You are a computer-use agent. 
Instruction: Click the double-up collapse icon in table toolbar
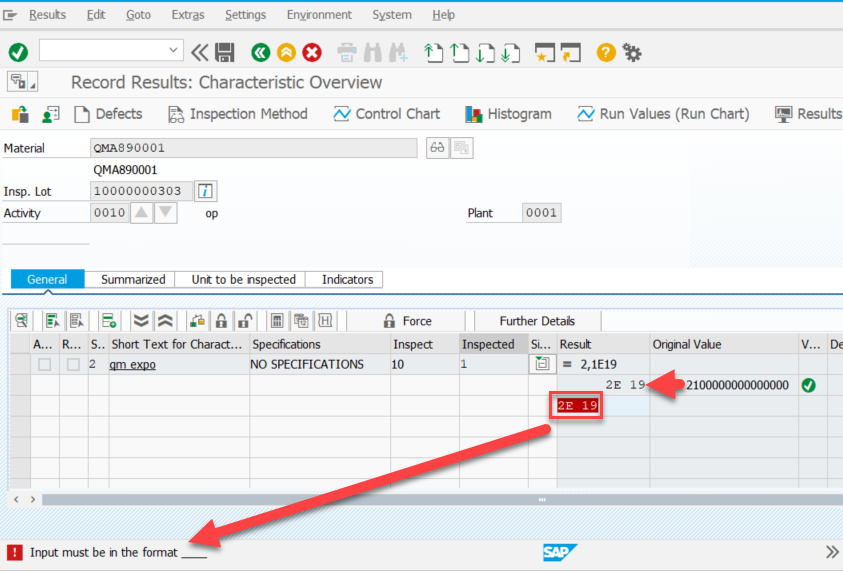pyautogui.click(x=165, y=321)
